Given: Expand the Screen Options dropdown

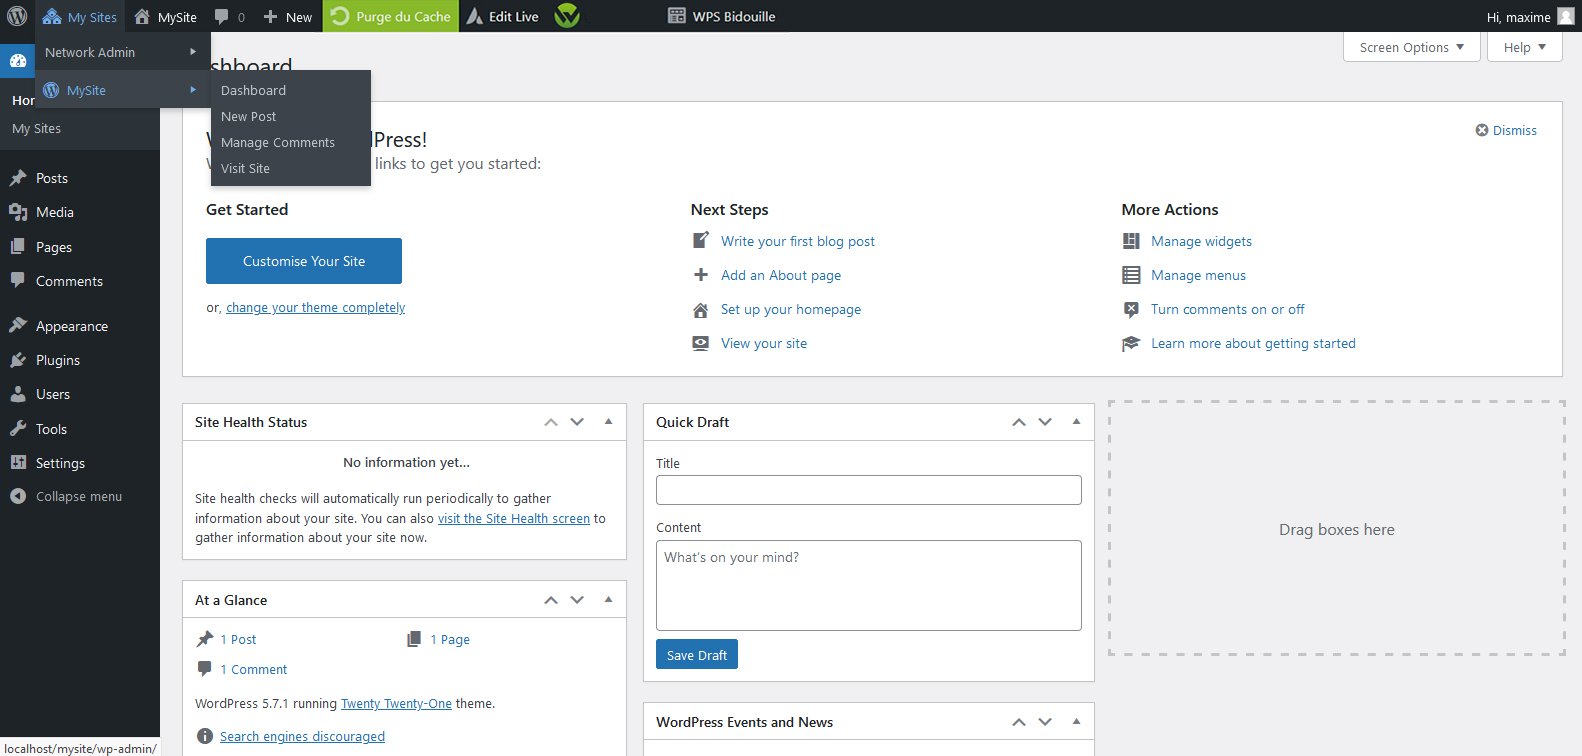Looking at the screenshot, I should 1411,47.
